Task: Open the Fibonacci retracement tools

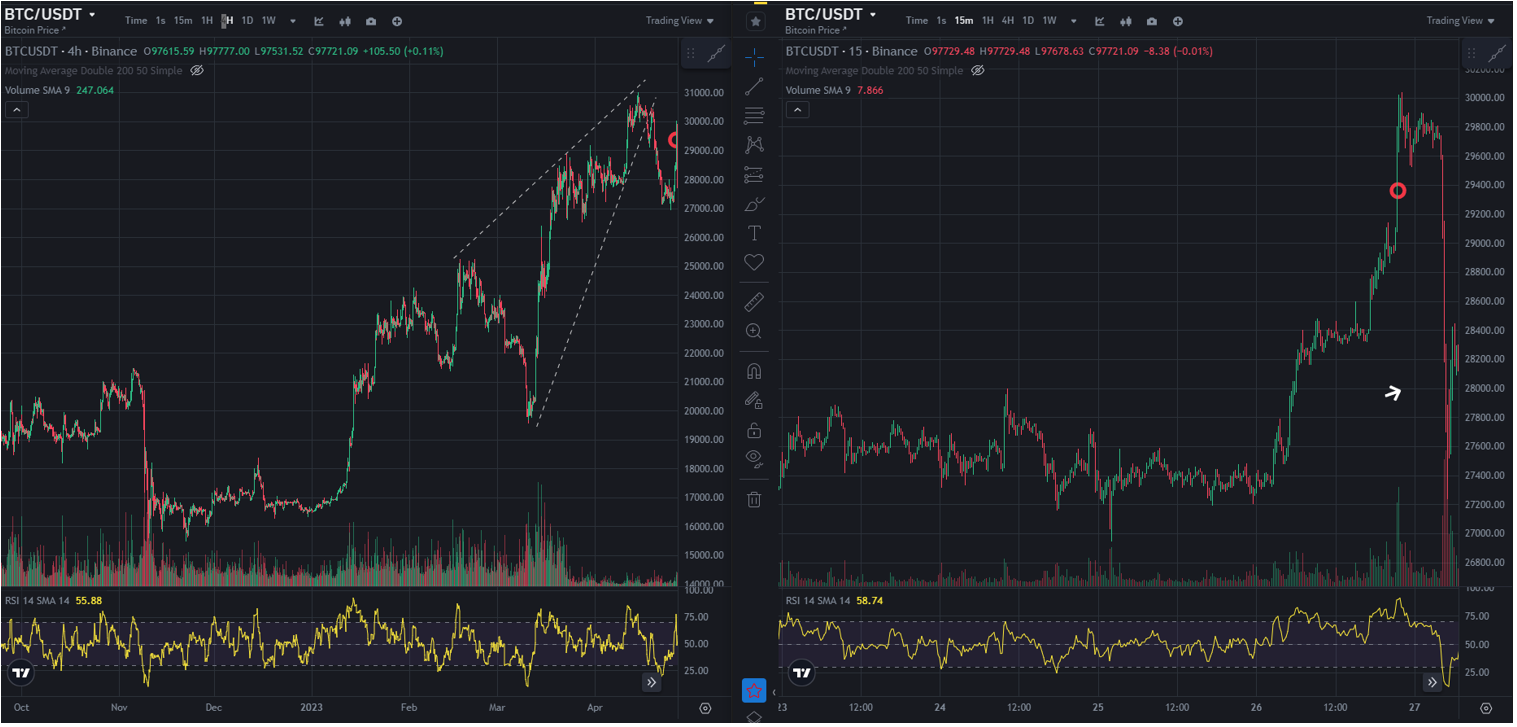Action: 754,116
